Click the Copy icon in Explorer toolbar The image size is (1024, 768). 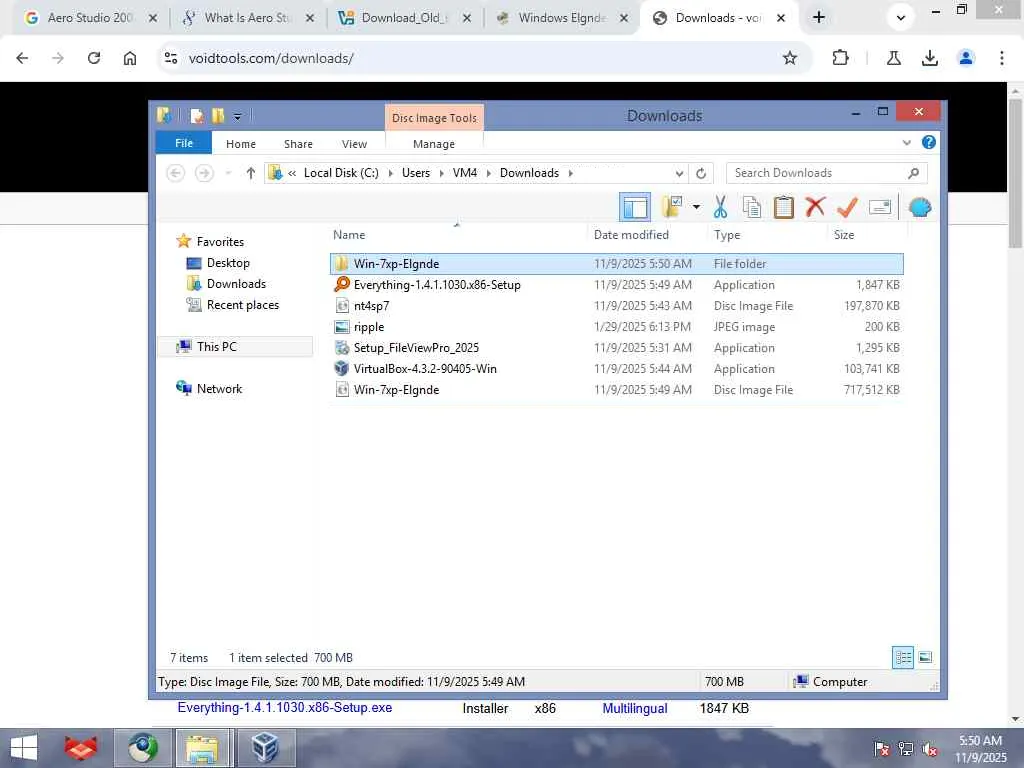tap(752, 207)
